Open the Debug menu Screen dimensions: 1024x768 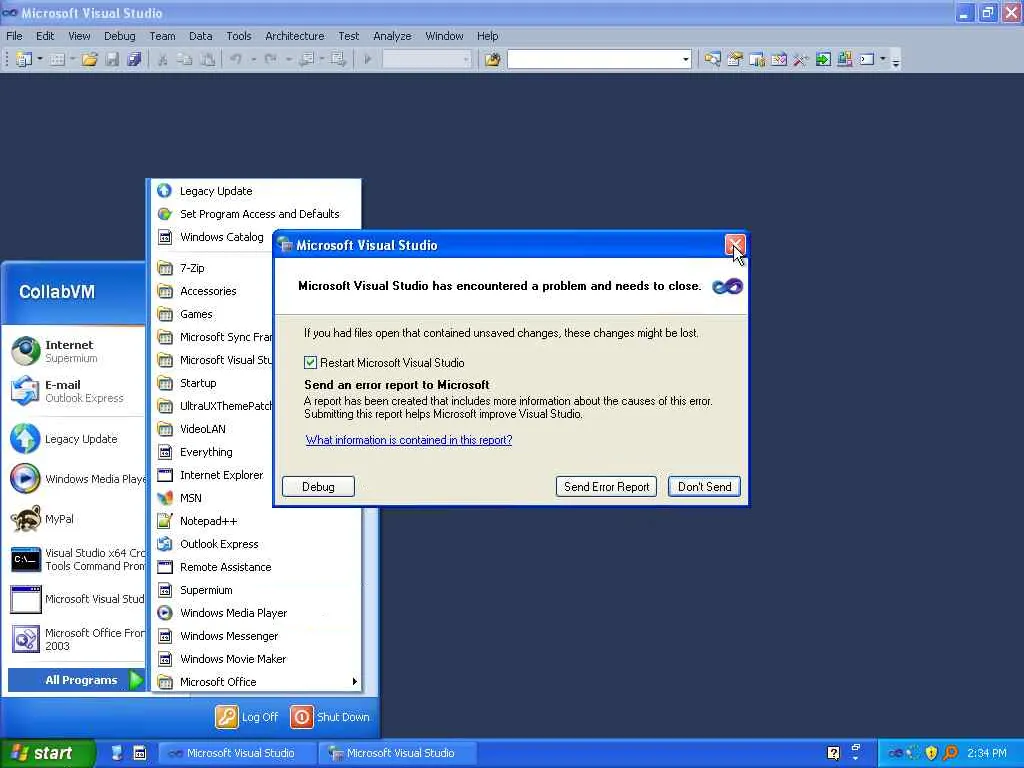pos(120,36)
